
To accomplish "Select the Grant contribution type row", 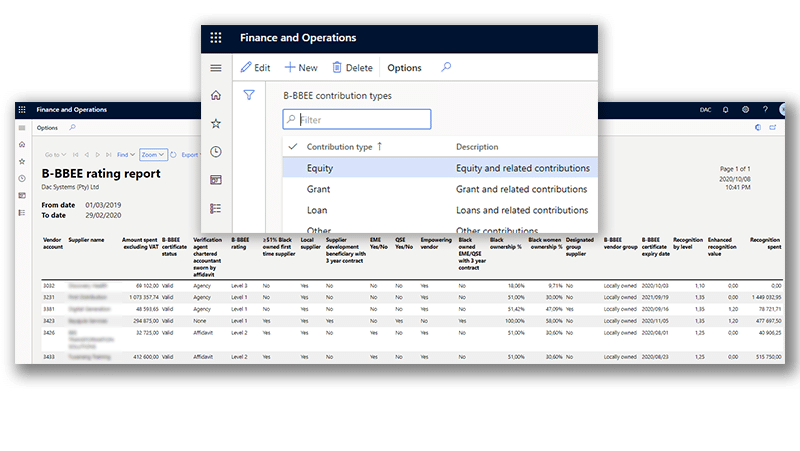I will (321, 189).
